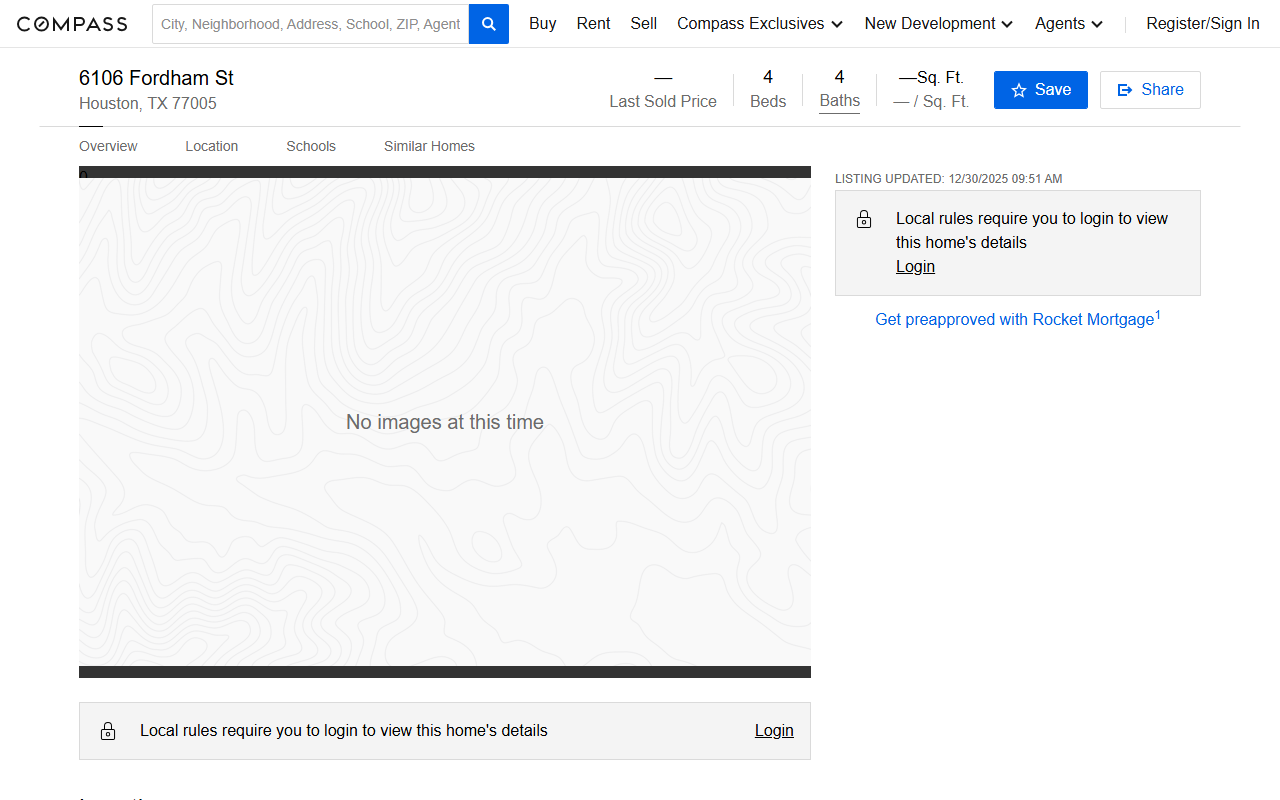Click the lock icon below the photo

tap(108, 732)
